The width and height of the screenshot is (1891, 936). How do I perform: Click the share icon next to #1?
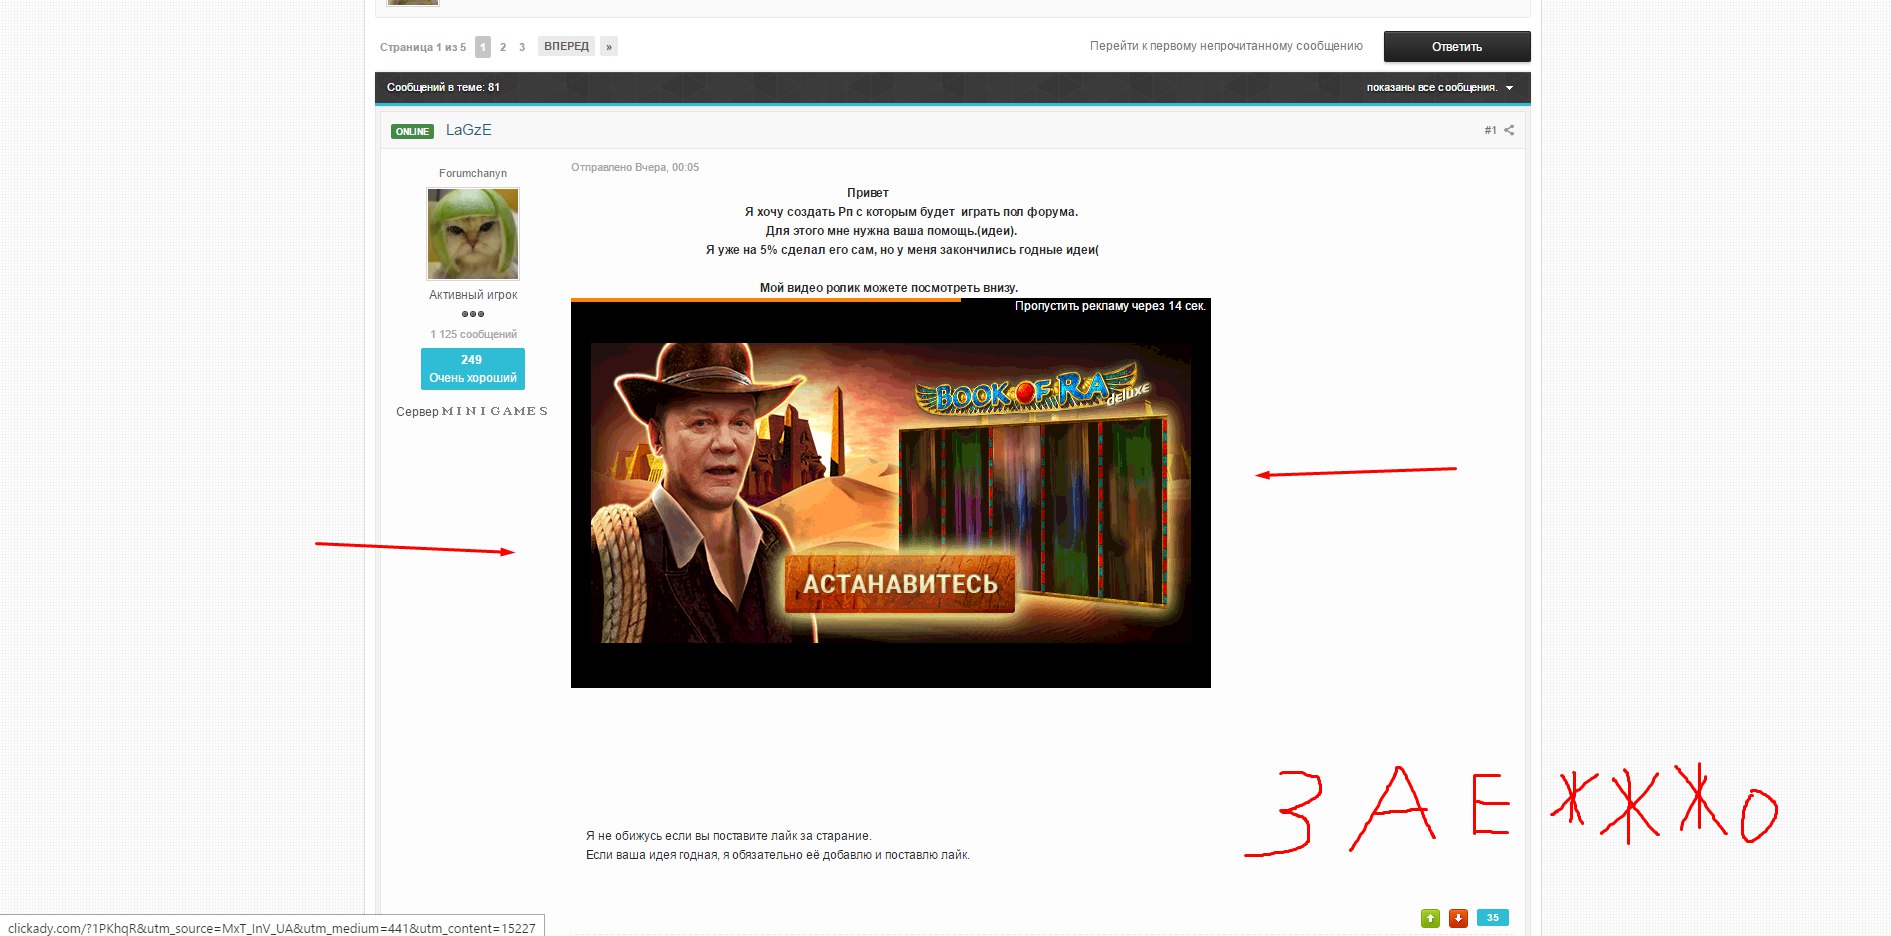pyautogui.click(x=1509, y=130)
